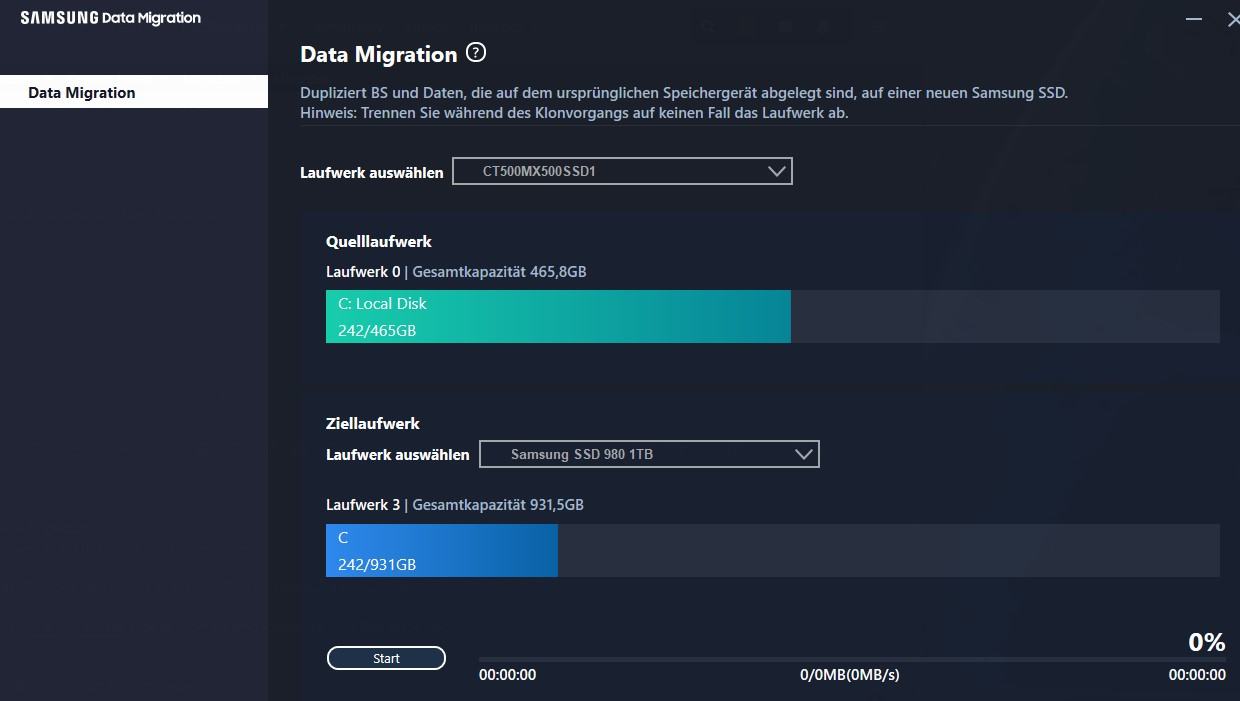This screenshot has height=701, width=1240.
Task: Click the 0% progress percentage
Action: point(1207,642)
